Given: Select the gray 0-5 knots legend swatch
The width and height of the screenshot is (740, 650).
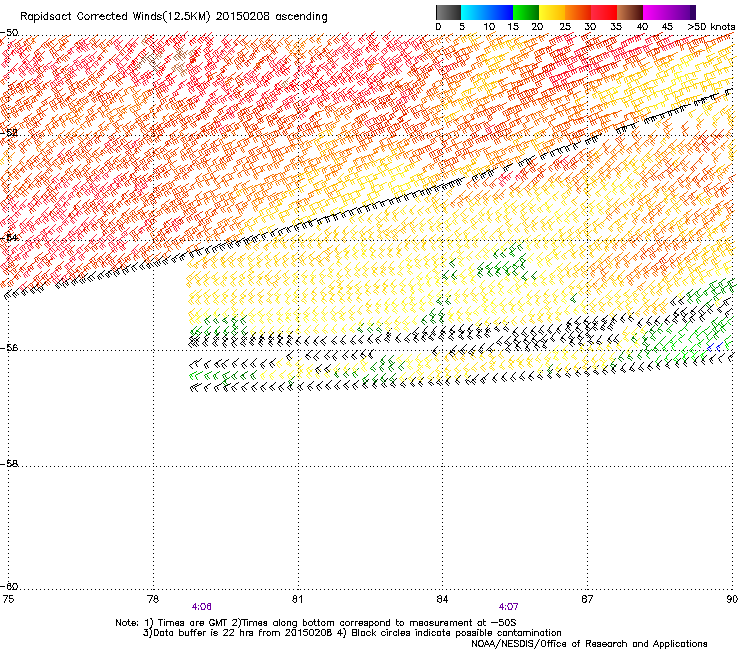Looking at the screenshot, I should click(x=448, y=12).
